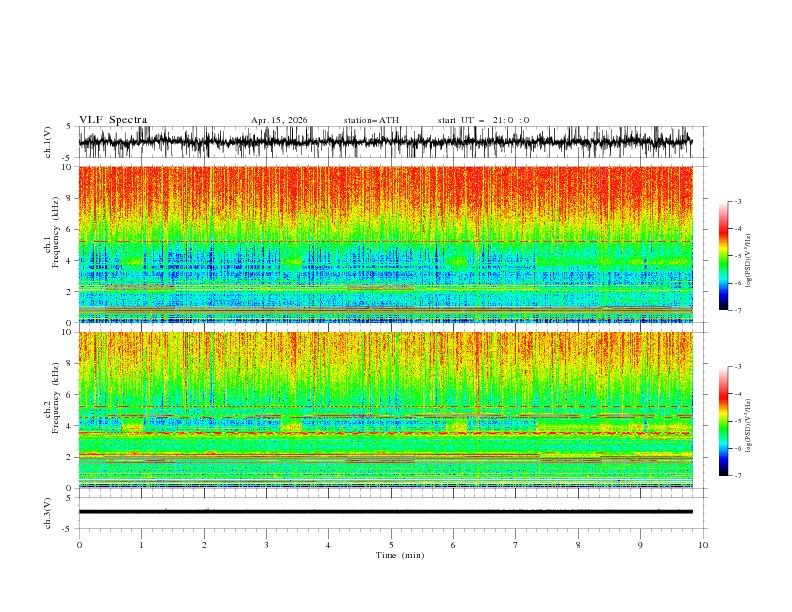Click the ch.1 colorbar "log(PSD)(V²/Hz)" label
Viewport: 792px width, 612px height.
pyautogui.click(x=748, y=261)
